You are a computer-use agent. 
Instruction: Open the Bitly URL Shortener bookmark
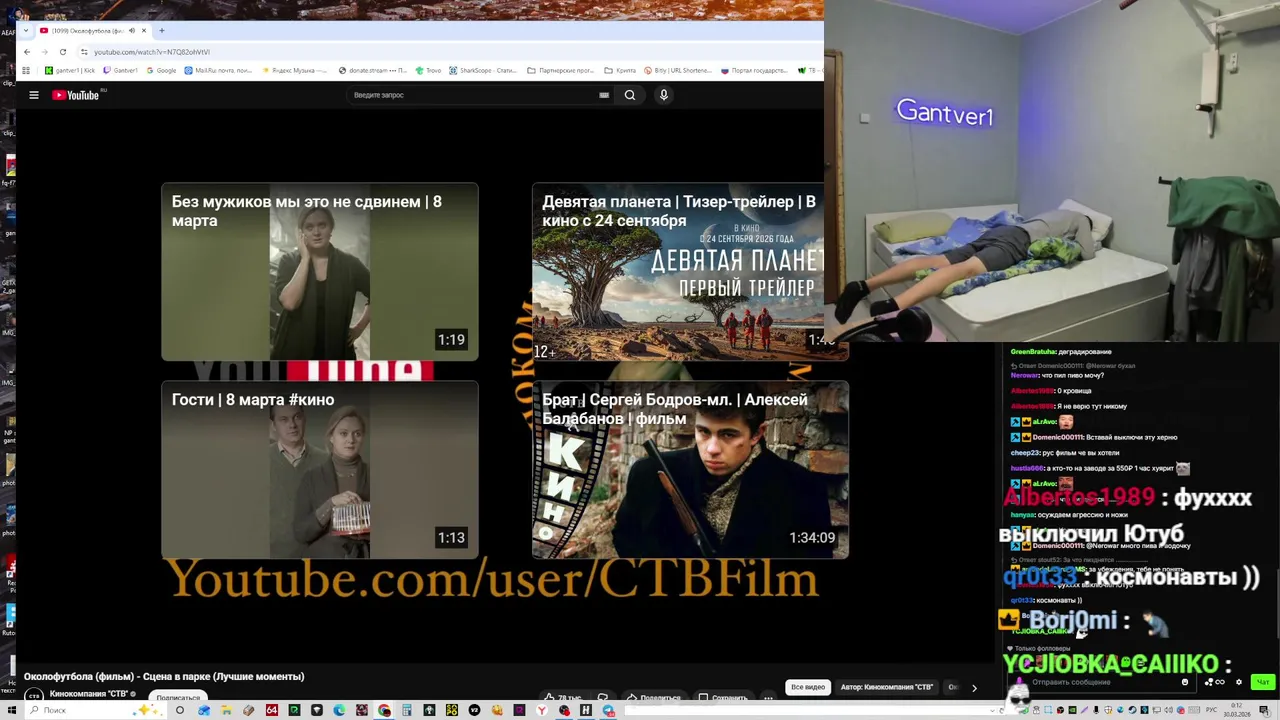point(677,70)
